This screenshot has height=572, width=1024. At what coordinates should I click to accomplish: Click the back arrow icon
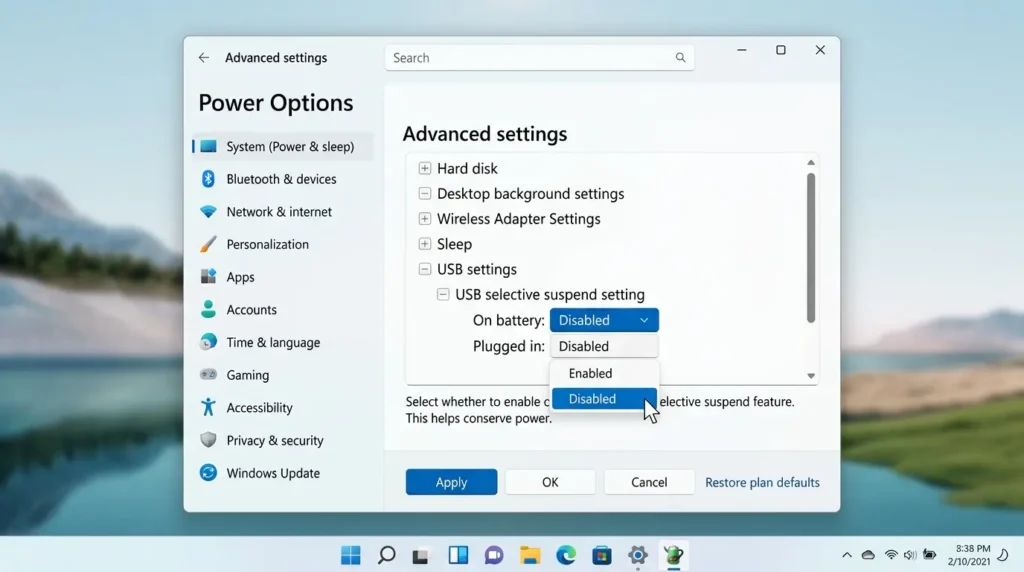click(x=204, y=57)
